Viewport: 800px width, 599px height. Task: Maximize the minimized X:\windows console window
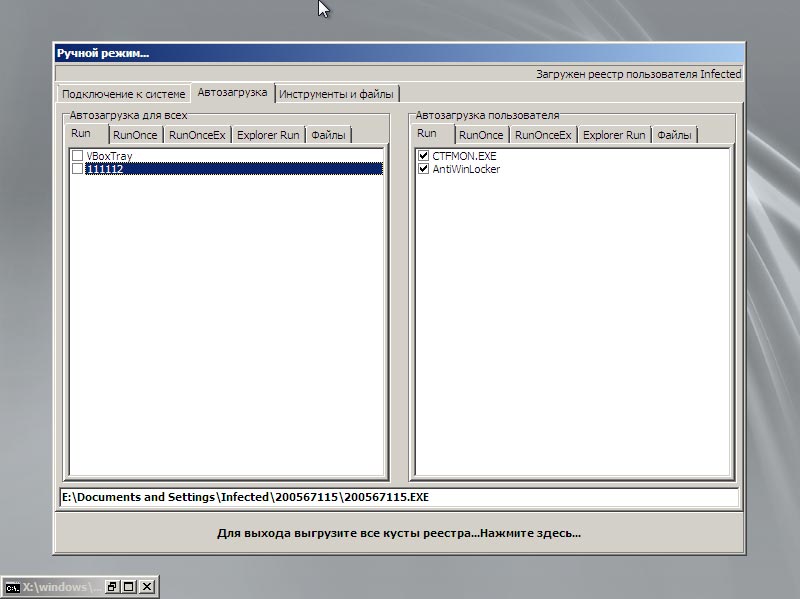click(129, 587)
